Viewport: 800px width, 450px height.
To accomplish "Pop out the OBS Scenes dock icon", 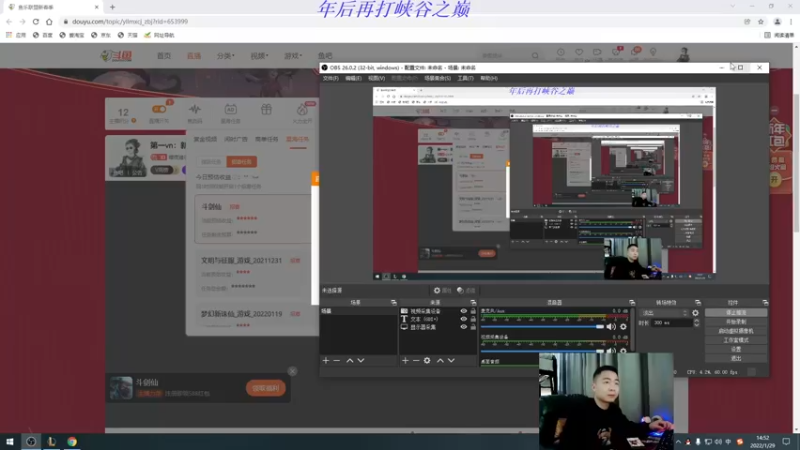I will [x=393, y=303].
